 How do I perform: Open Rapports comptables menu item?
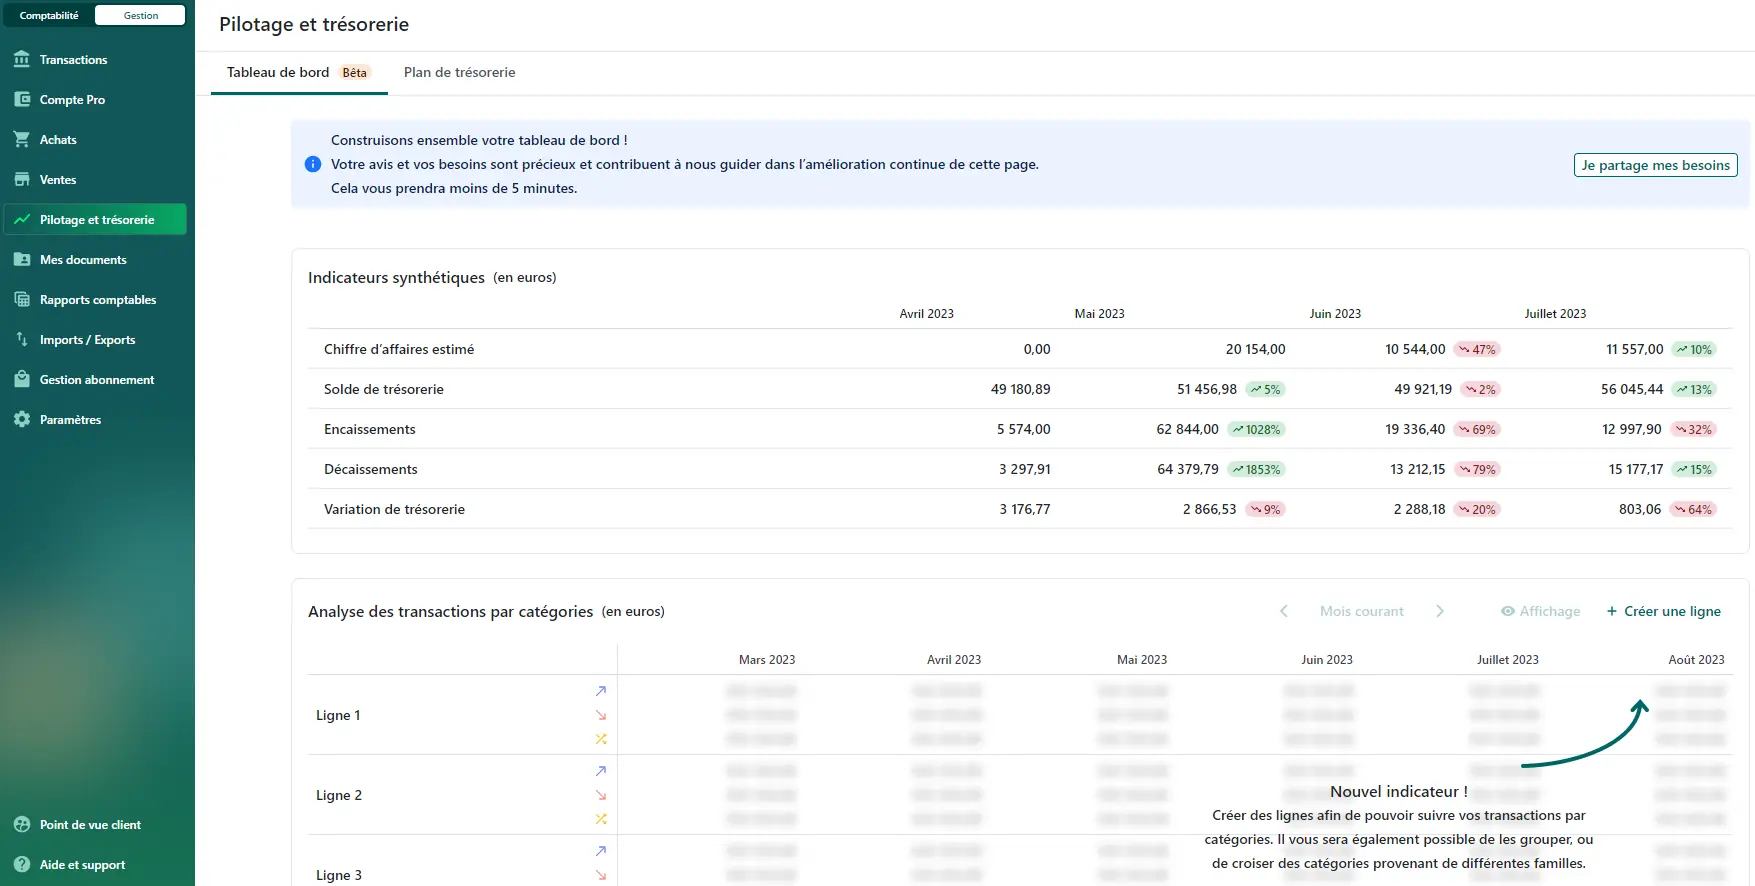[x=95, y=300]
